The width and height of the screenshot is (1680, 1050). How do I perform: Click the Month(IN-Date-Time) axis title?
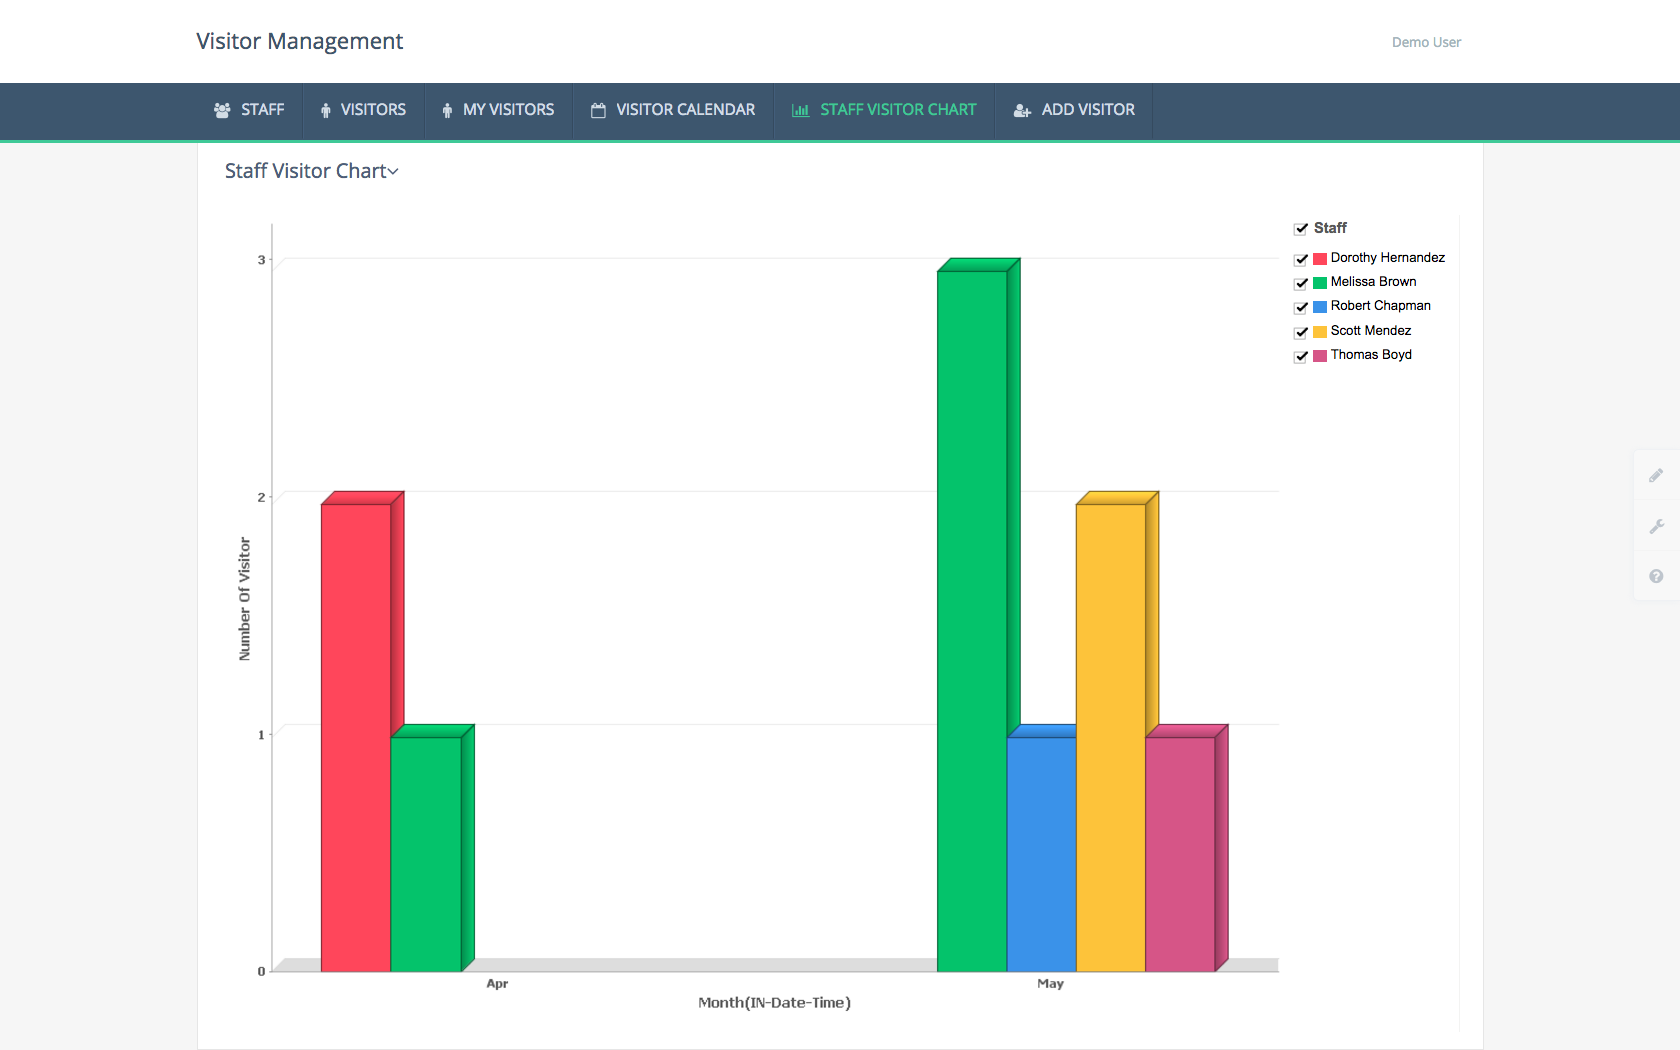pyautogui.click(x=774, y=1003)
